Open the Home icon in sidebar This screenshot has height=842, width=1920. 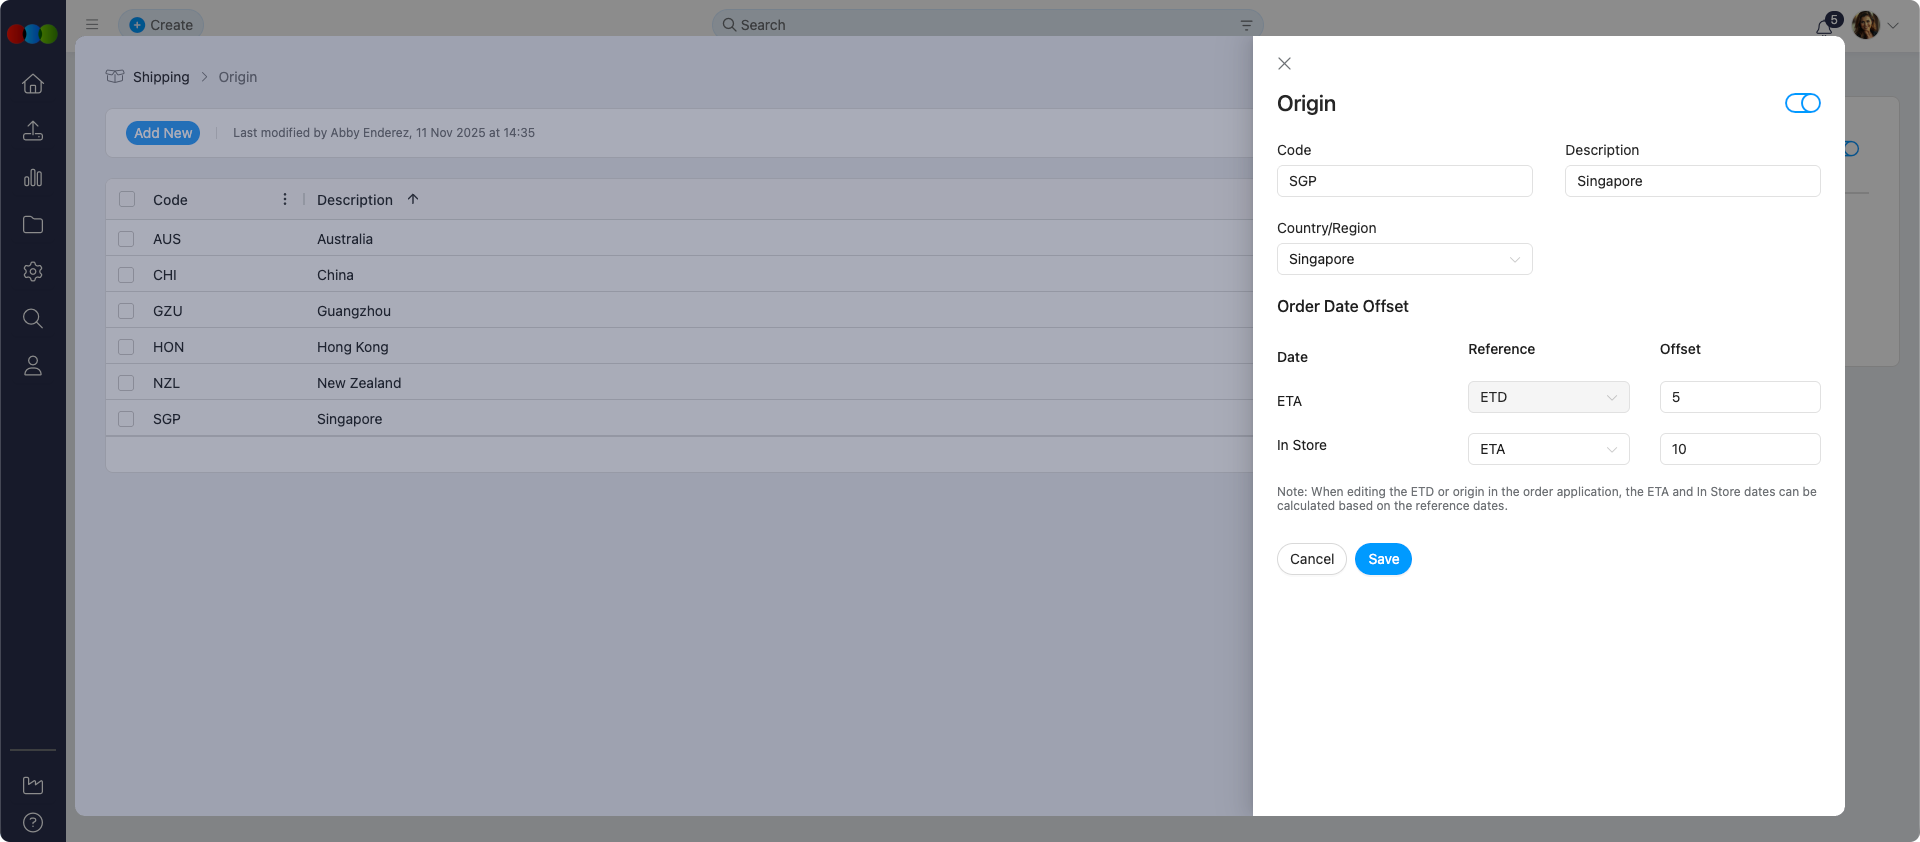click(33, 84)
